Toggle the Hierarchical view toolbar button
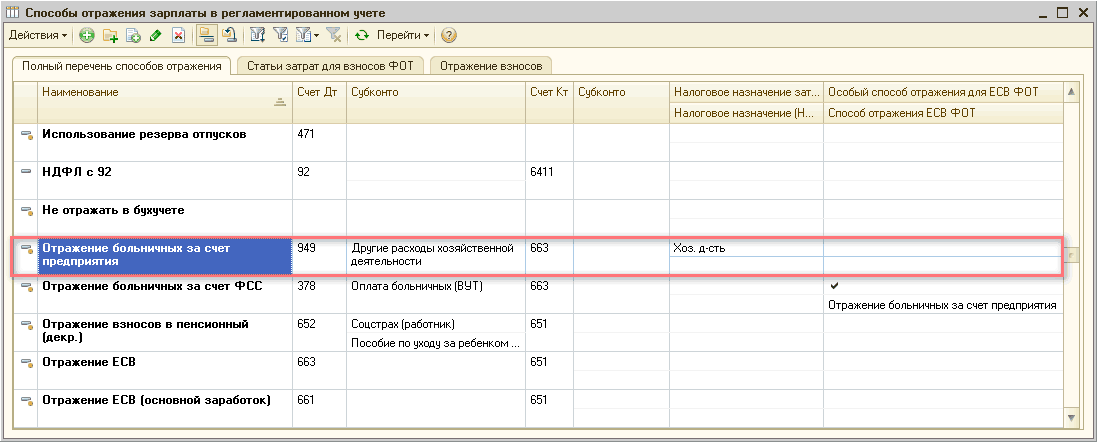This screenshot has height=442, width=1097. click(206, 35)
